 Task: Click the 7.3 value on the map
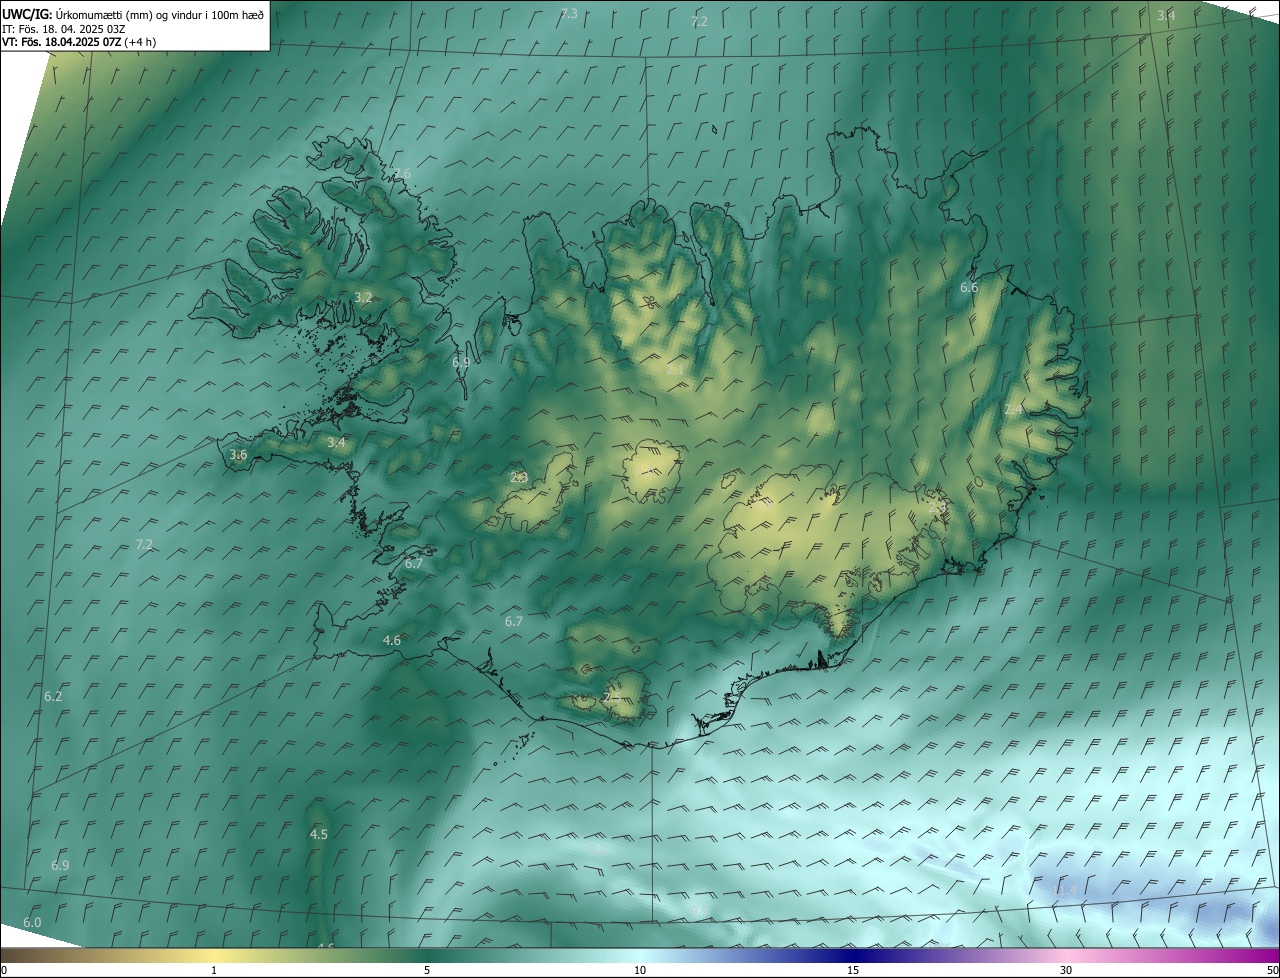point(569,14)
